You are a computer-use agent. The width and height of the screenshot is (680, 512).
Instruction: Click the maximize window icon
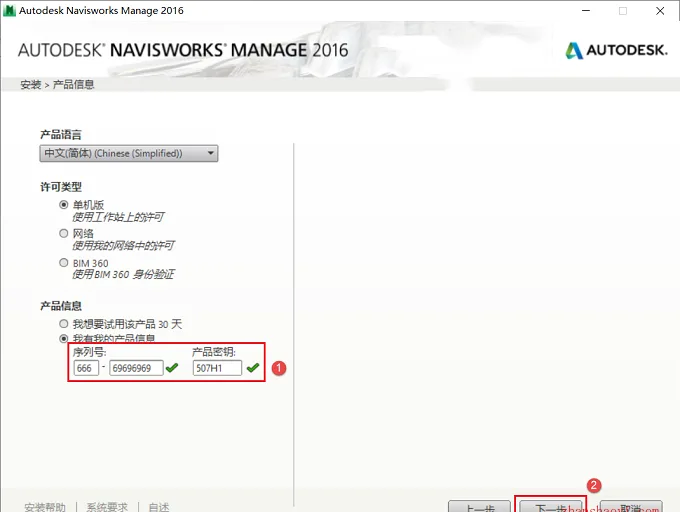pyautogui.click(x=623, y=10)
